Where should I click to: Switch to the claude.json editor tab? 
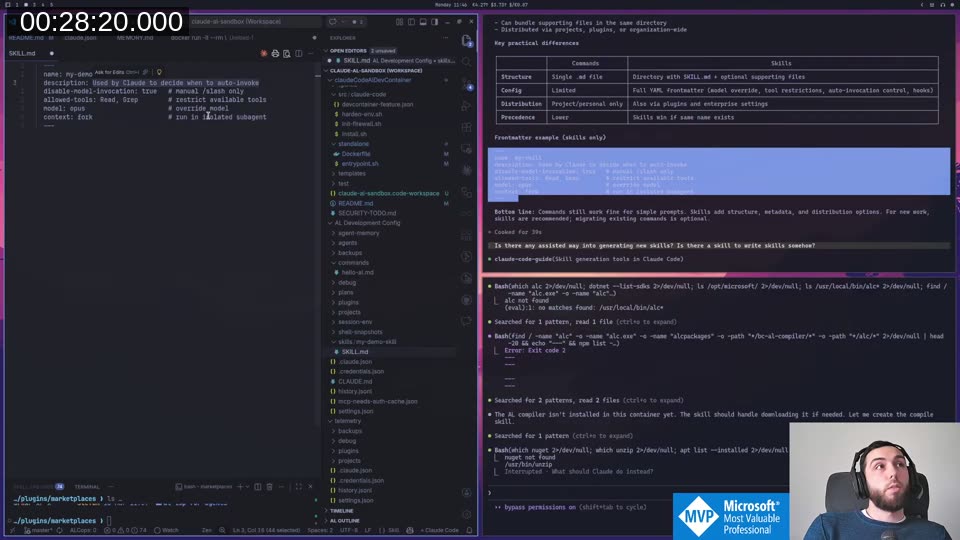click(x=80, y=38)
